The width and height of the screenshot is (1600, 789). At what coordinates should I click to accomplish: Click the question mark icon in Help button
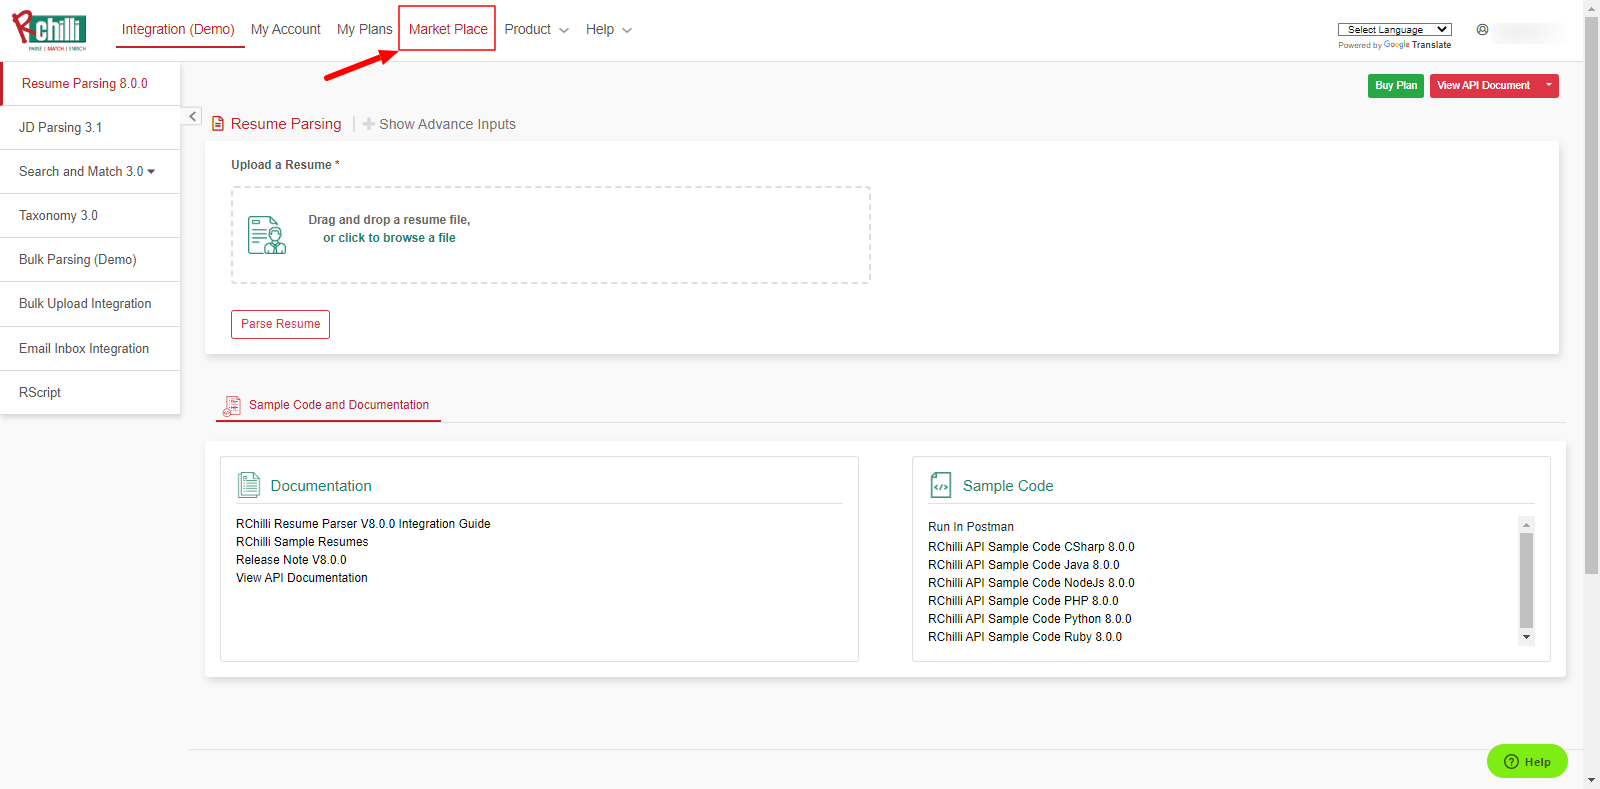pos(1511,761)
